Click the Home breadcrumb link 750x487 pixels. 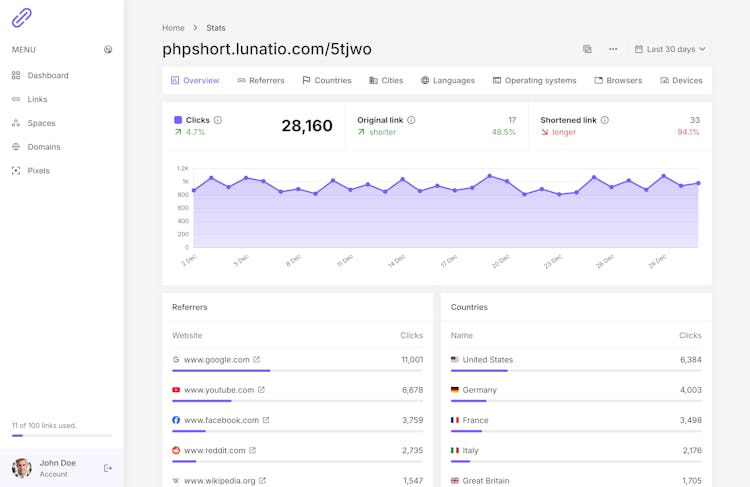pos(173,28)
